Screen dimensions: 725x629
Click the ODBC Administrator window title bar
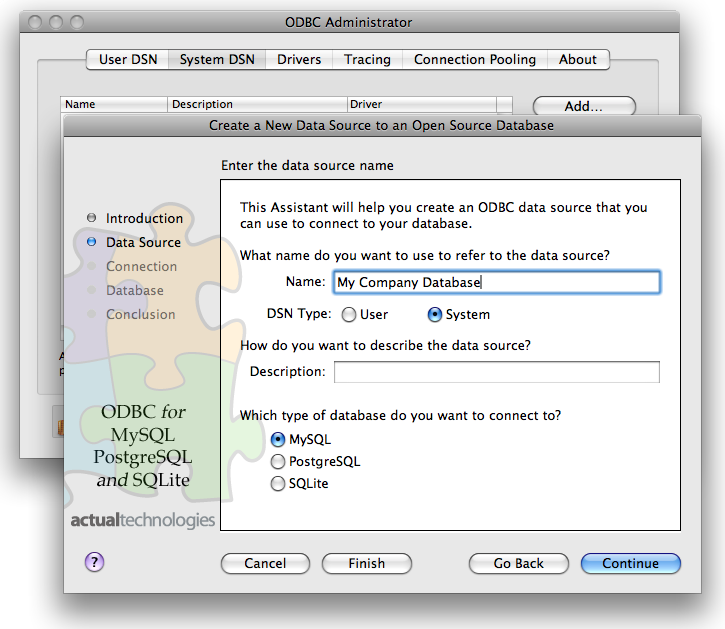(349, 22)
